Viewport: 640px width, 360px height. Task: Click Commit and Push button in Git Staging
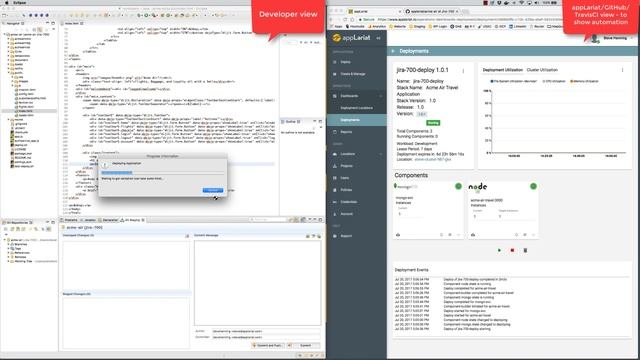point(268,345)
